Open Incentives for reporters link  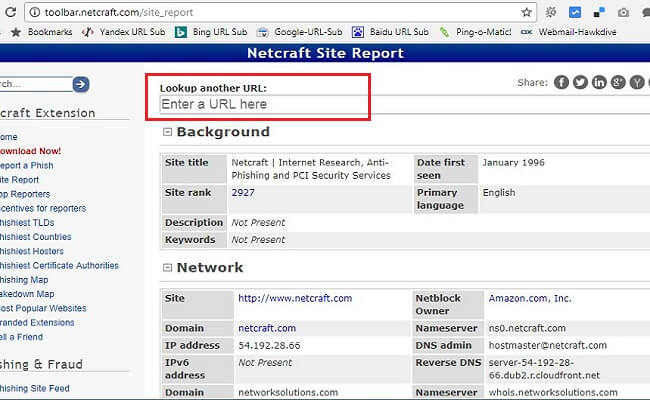[x=43, y=208]
